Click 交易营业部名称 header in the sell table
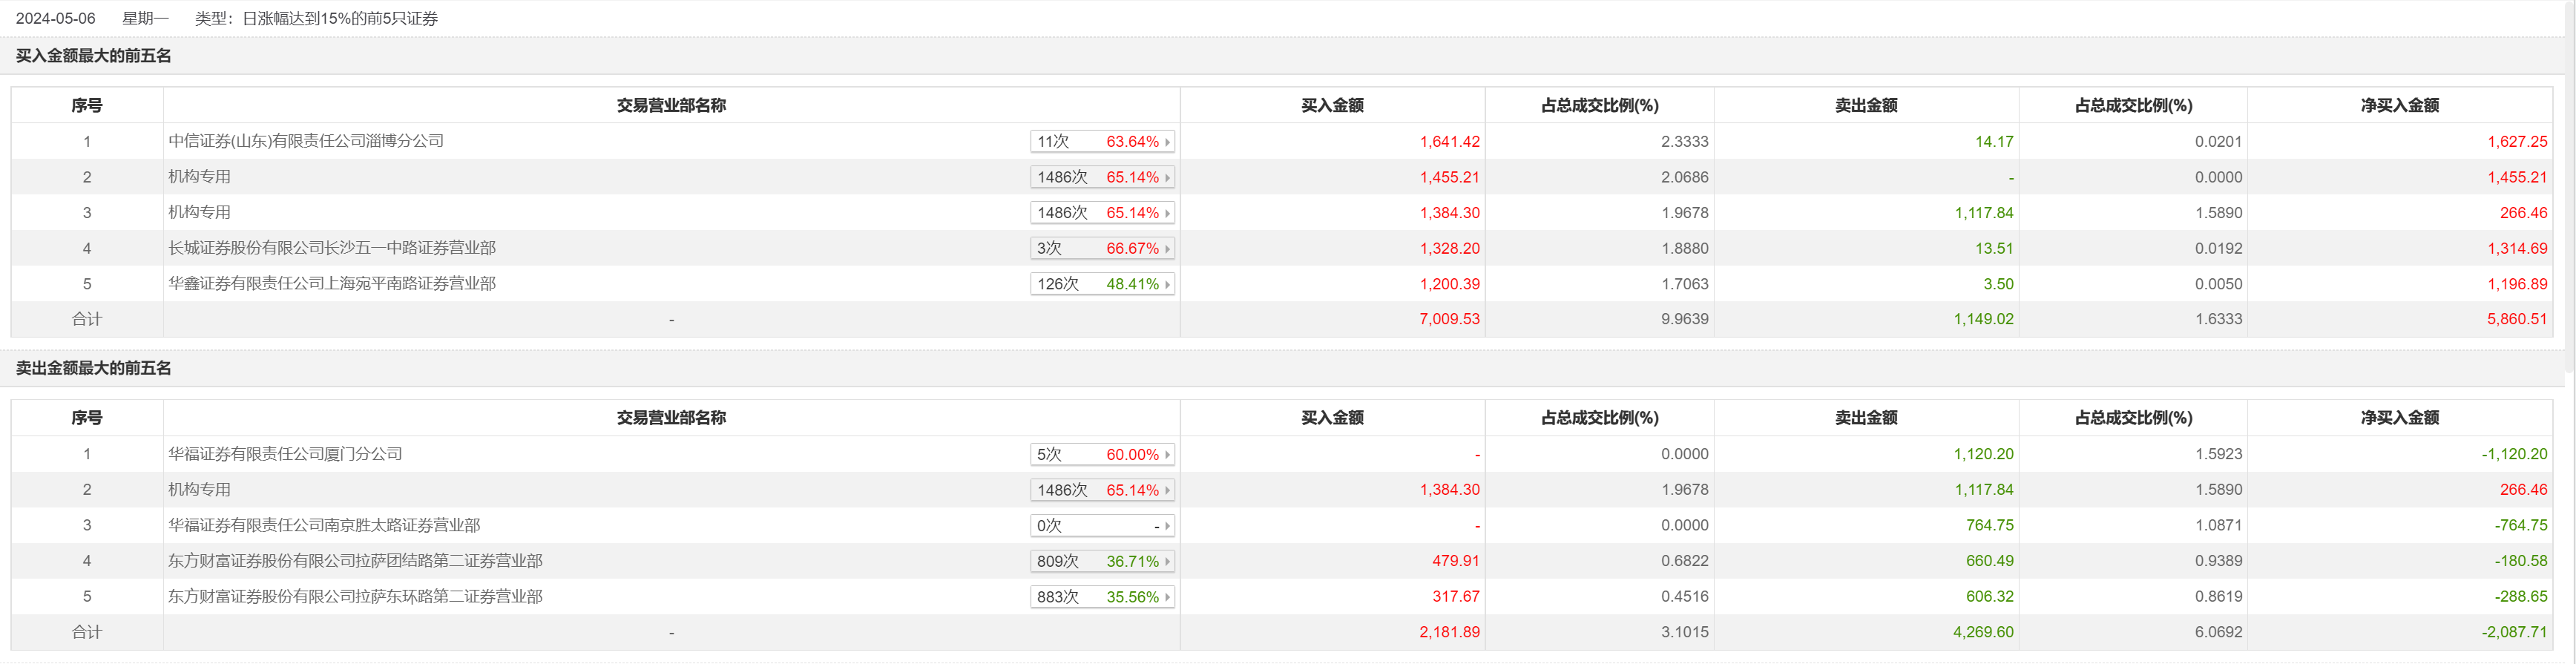Screen dimensions: 2576x664 coord(671,418)
